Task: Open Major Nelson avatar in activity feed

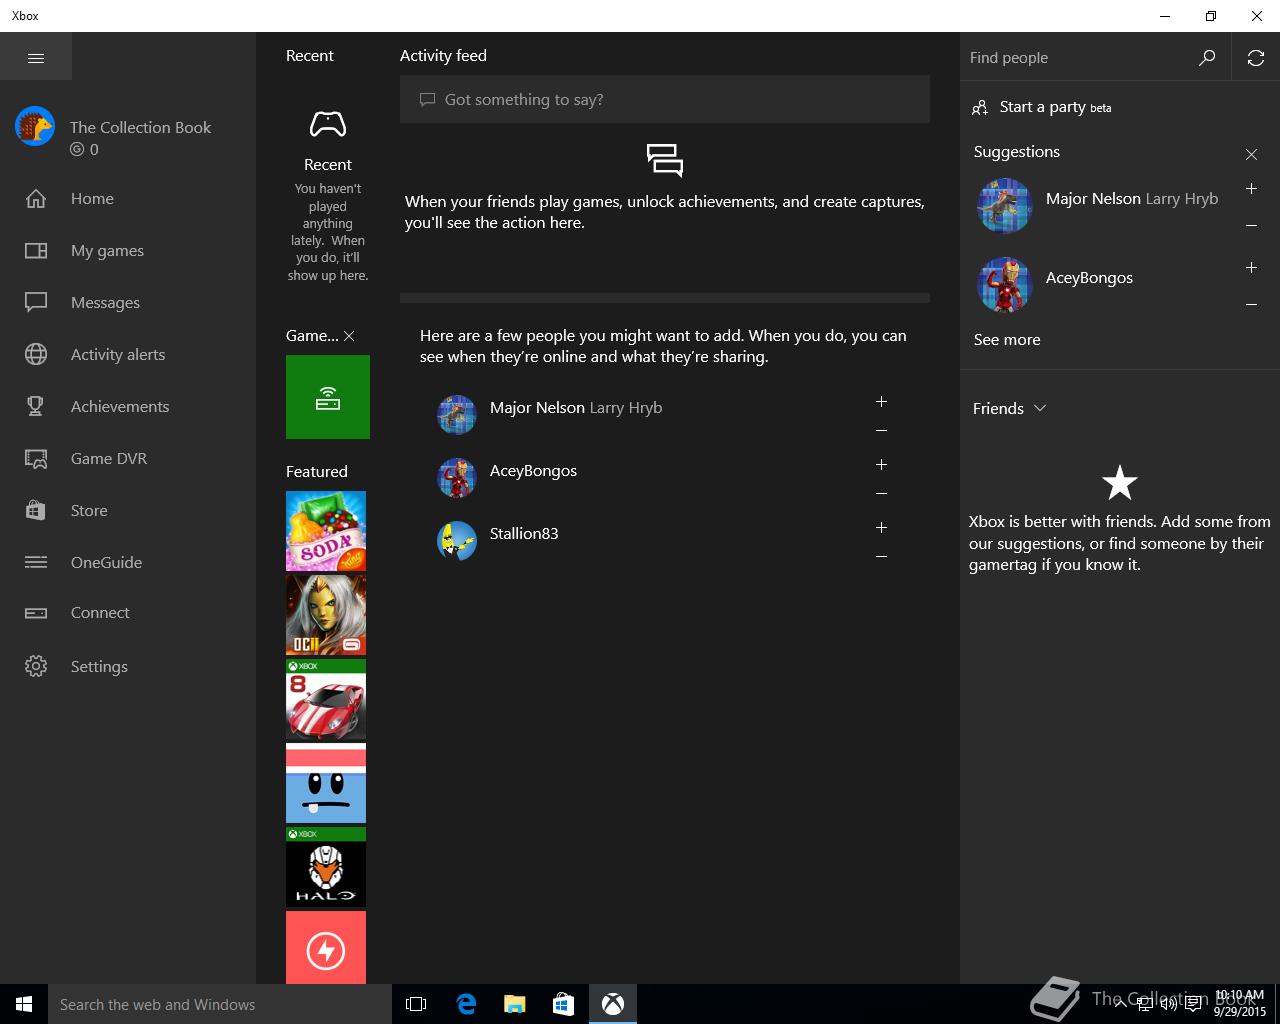Action: (457, 415)
